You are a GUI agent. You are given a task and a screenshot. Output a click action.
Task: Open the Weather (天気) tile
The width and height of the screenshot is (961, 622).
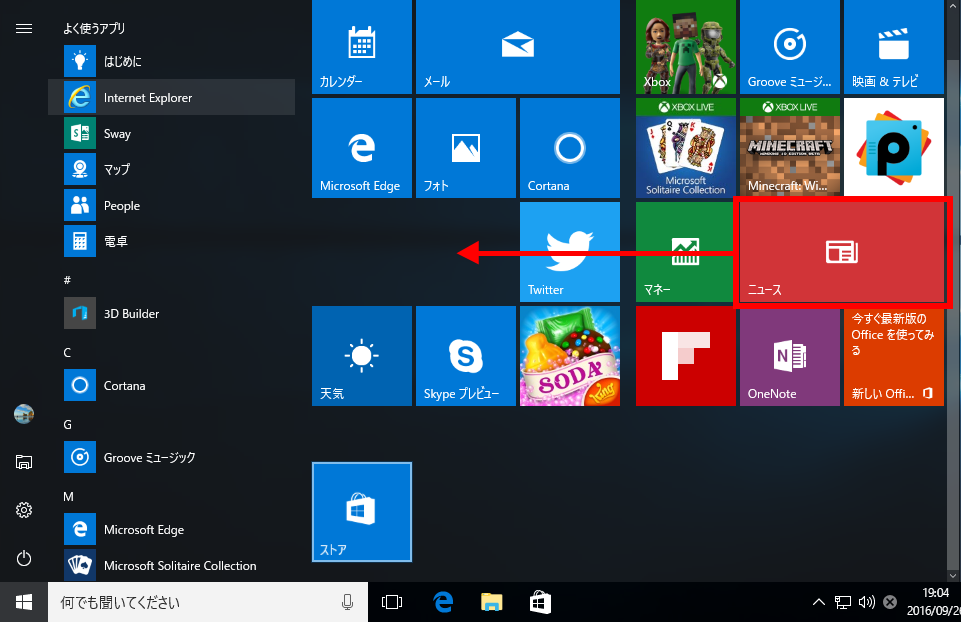coord(362,356)
